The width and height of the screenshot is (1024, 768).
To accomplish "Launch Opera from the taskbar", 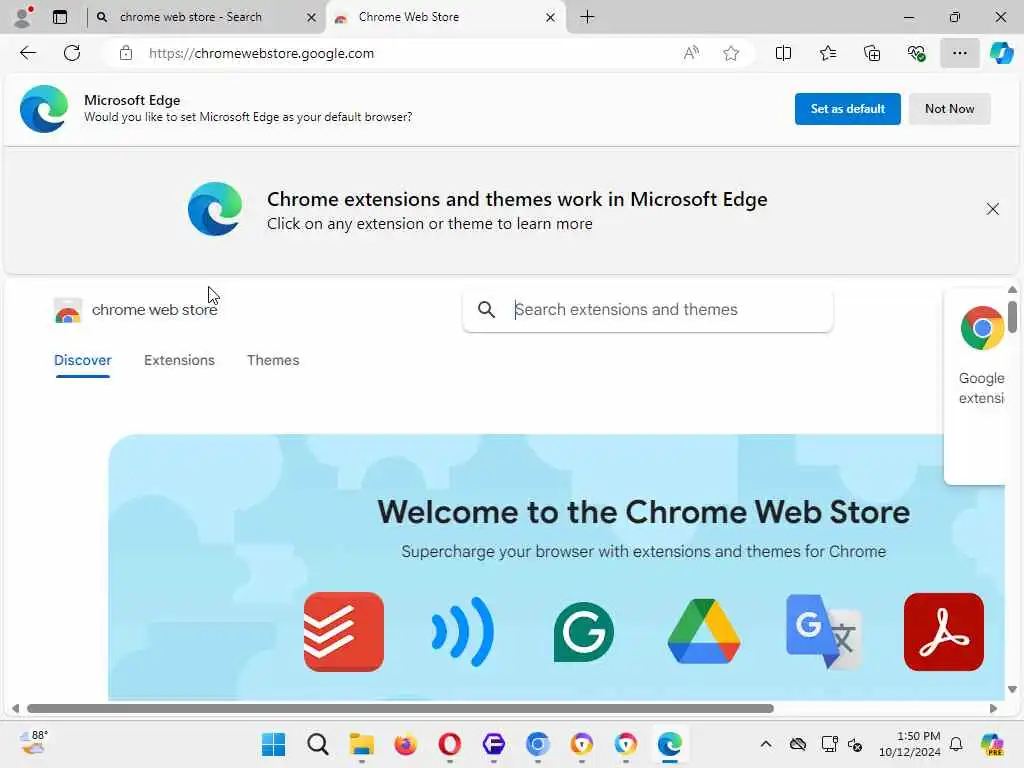I will [449, 744].
